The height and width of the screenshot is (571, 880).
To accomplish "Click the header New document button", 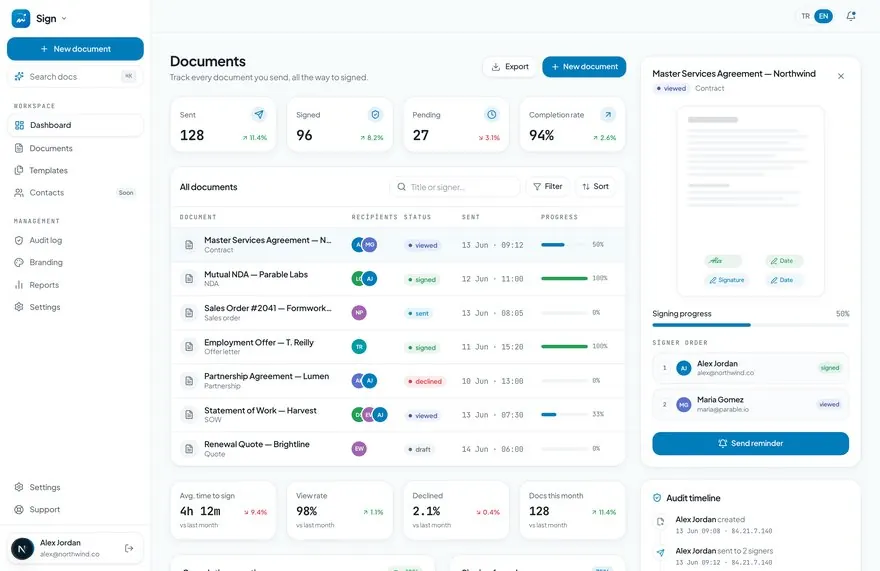I will (584, 67).
